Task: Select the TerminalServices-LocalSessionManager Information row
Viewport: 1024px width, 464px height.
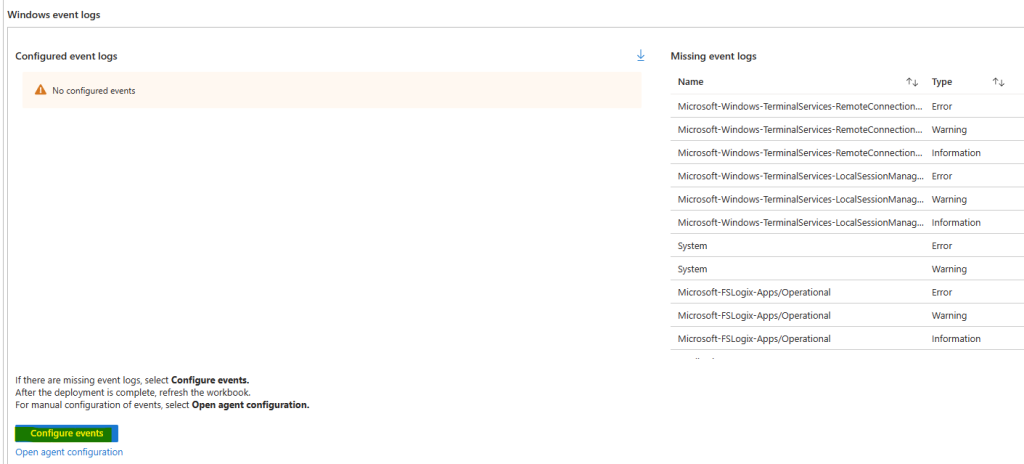Action: (x=798, y=222)
